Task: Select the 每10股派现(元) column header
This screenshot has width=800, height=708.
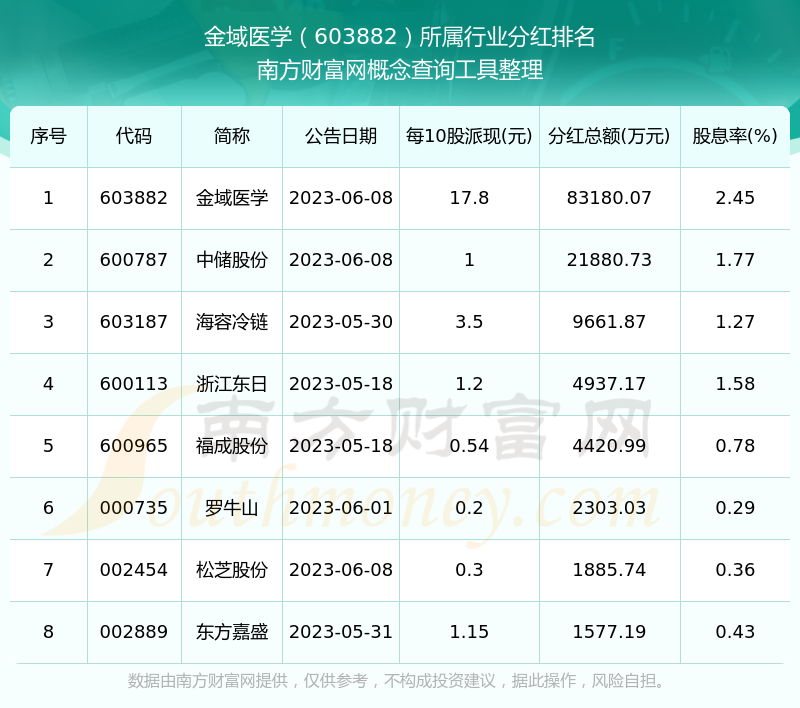Action: [469, 136]
